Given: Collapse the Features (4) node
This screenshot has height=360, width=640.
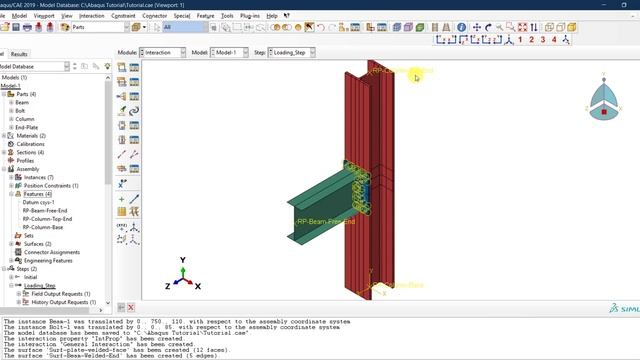Looking at the screenshot, I should (11, 194).
